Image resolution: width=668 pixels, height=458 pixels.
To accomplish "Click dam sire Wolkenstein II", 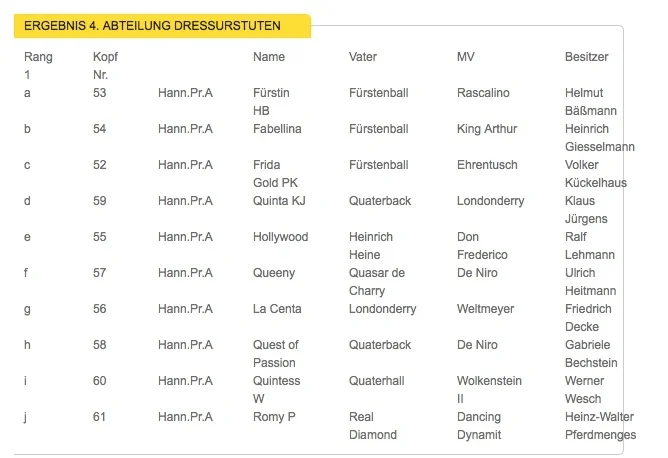I will click(x=489, y=390).
